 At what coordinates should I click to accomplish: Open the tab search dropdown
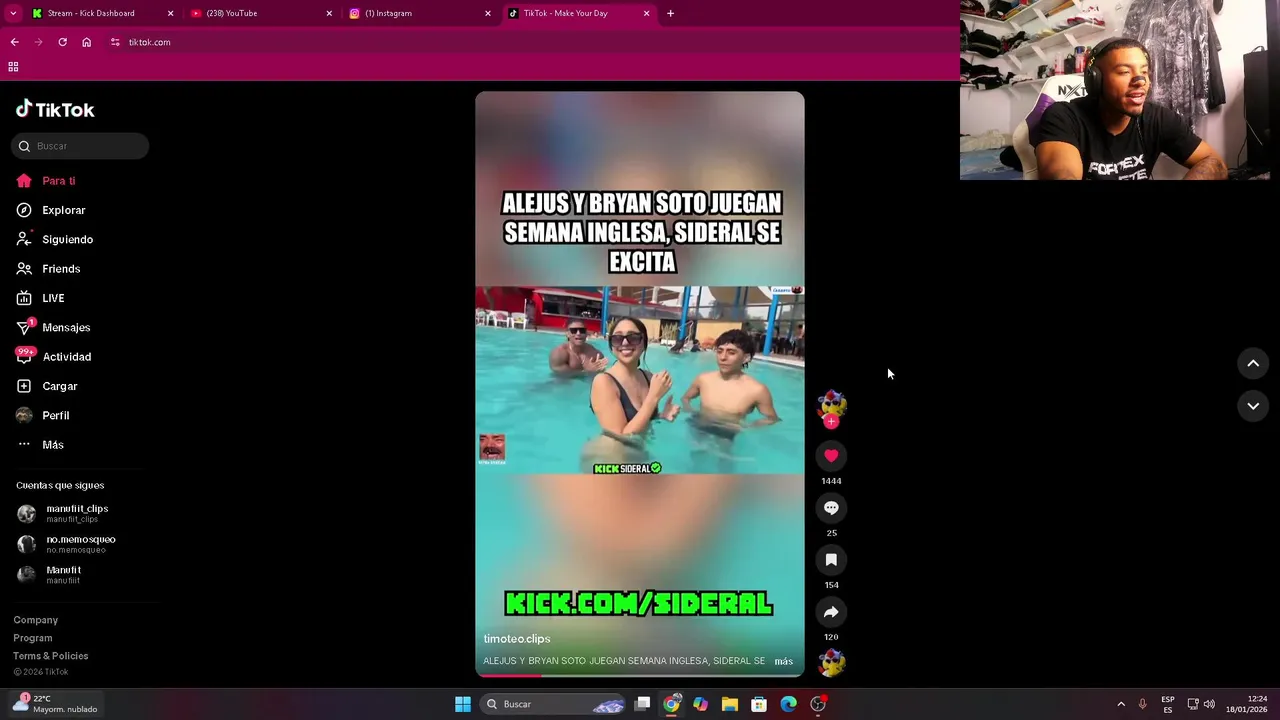13,13
